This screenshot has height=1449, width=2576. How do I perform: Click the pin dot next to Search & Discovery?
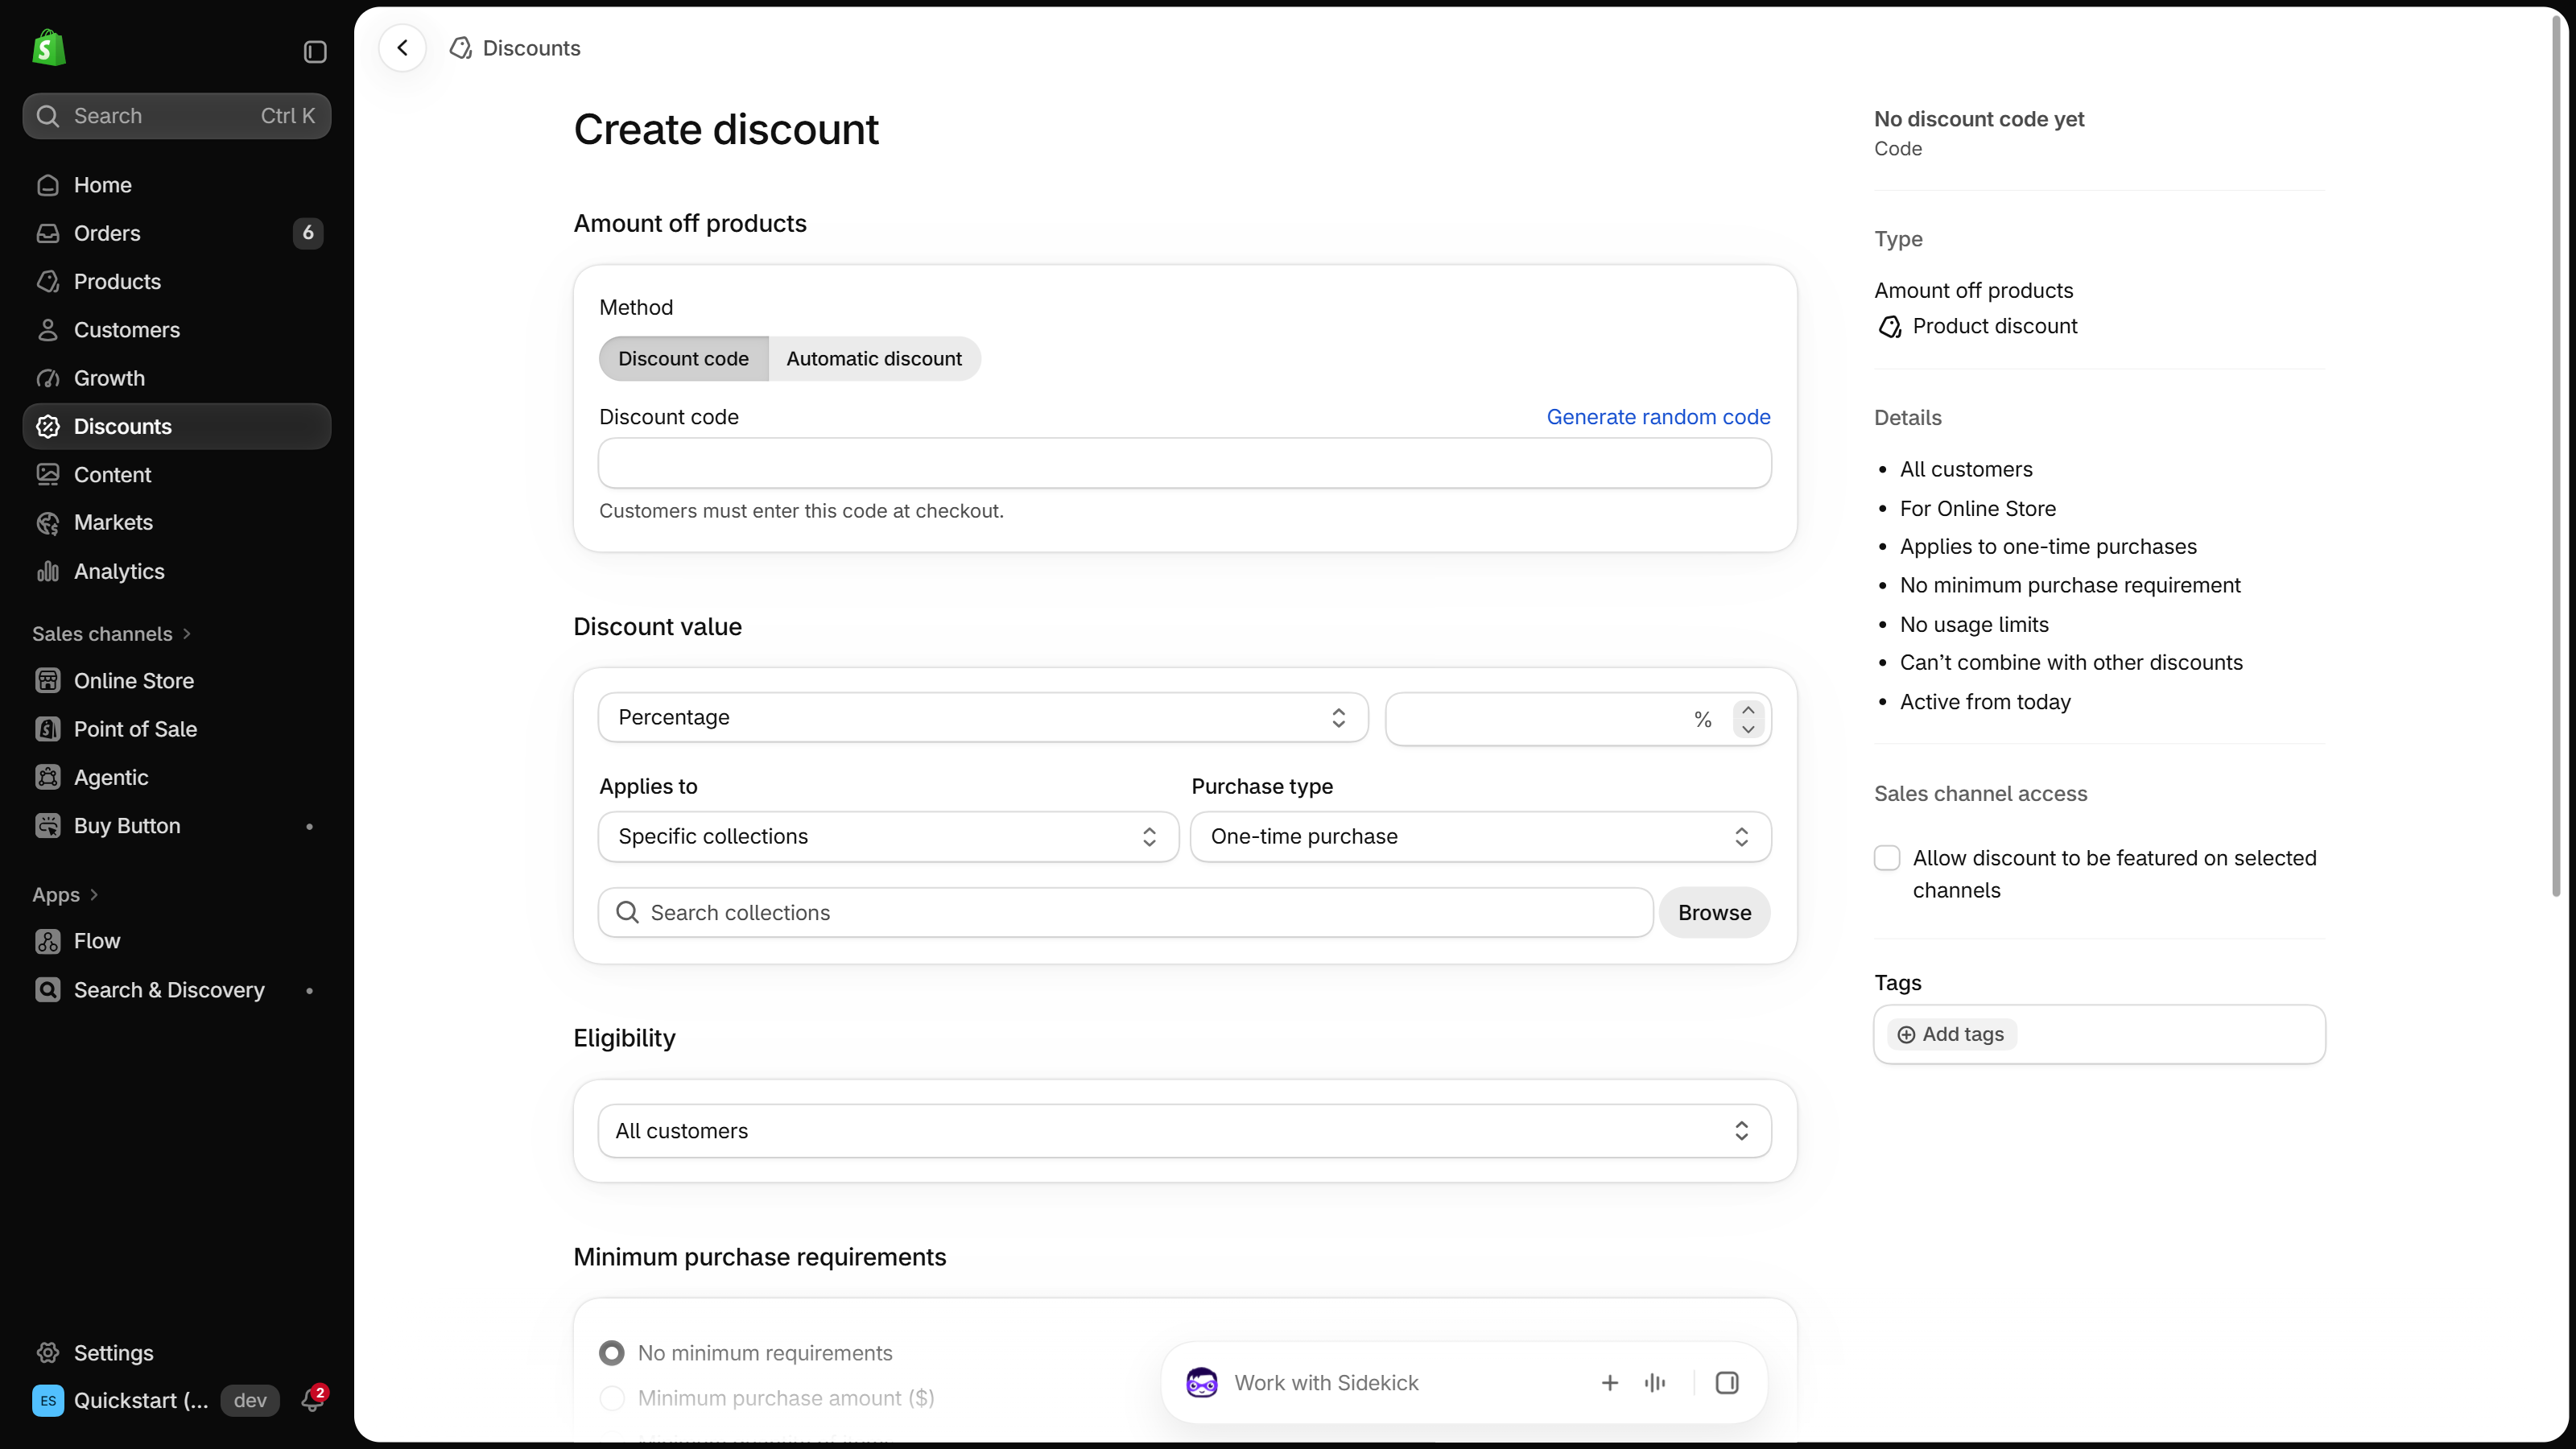coord(309,990)
